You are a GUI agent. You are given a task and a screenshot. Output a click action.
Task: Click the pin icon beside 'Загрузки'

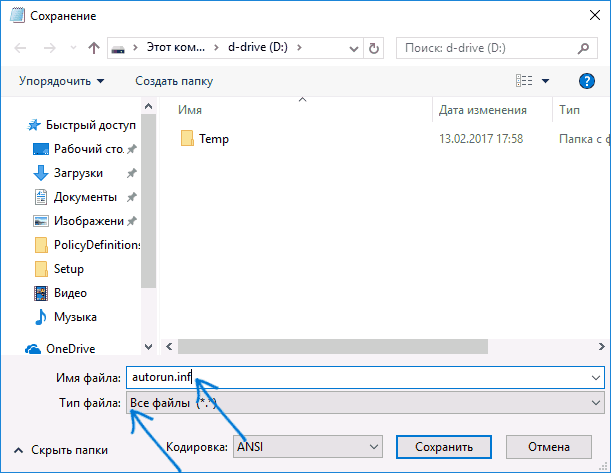tap(132, 173)
